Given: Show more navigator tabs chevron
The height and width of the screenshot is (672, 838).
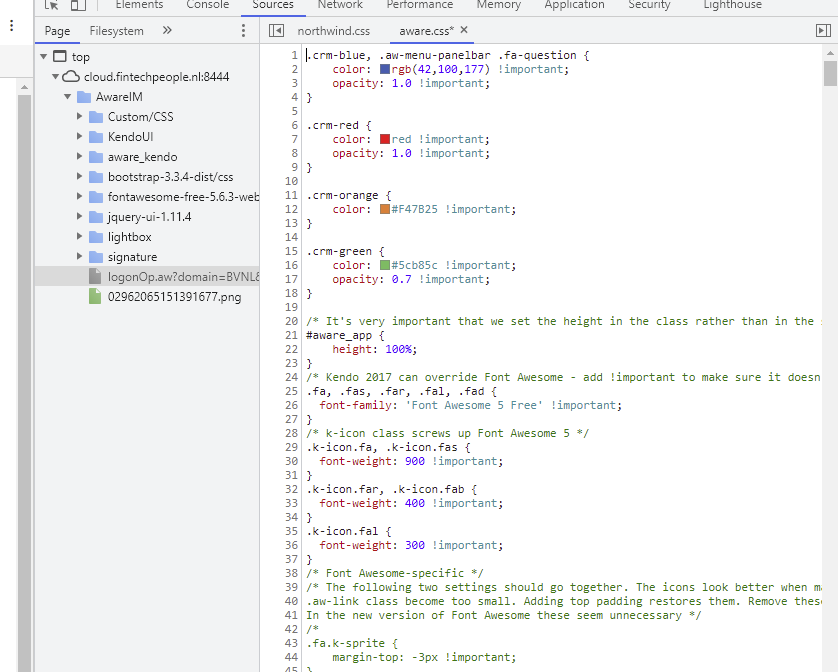Looking at the screenshot, I should click(167, 30).
